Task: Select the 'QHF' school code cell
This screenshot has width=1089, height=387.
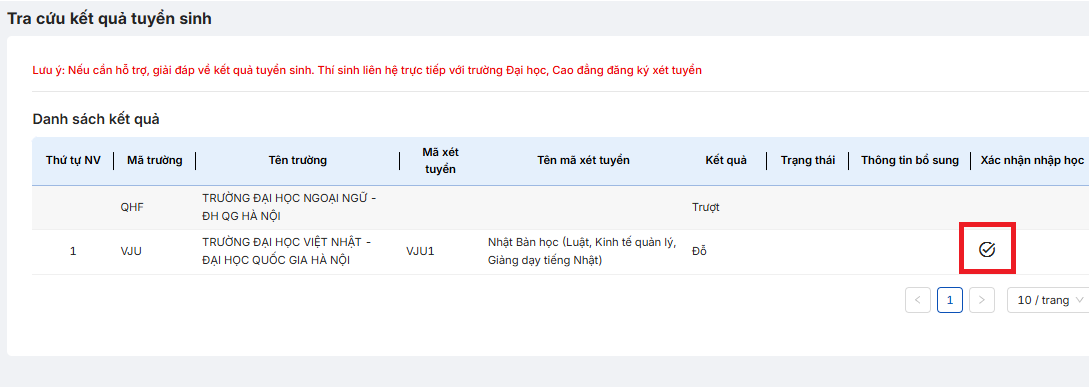Action: [131, 207]
